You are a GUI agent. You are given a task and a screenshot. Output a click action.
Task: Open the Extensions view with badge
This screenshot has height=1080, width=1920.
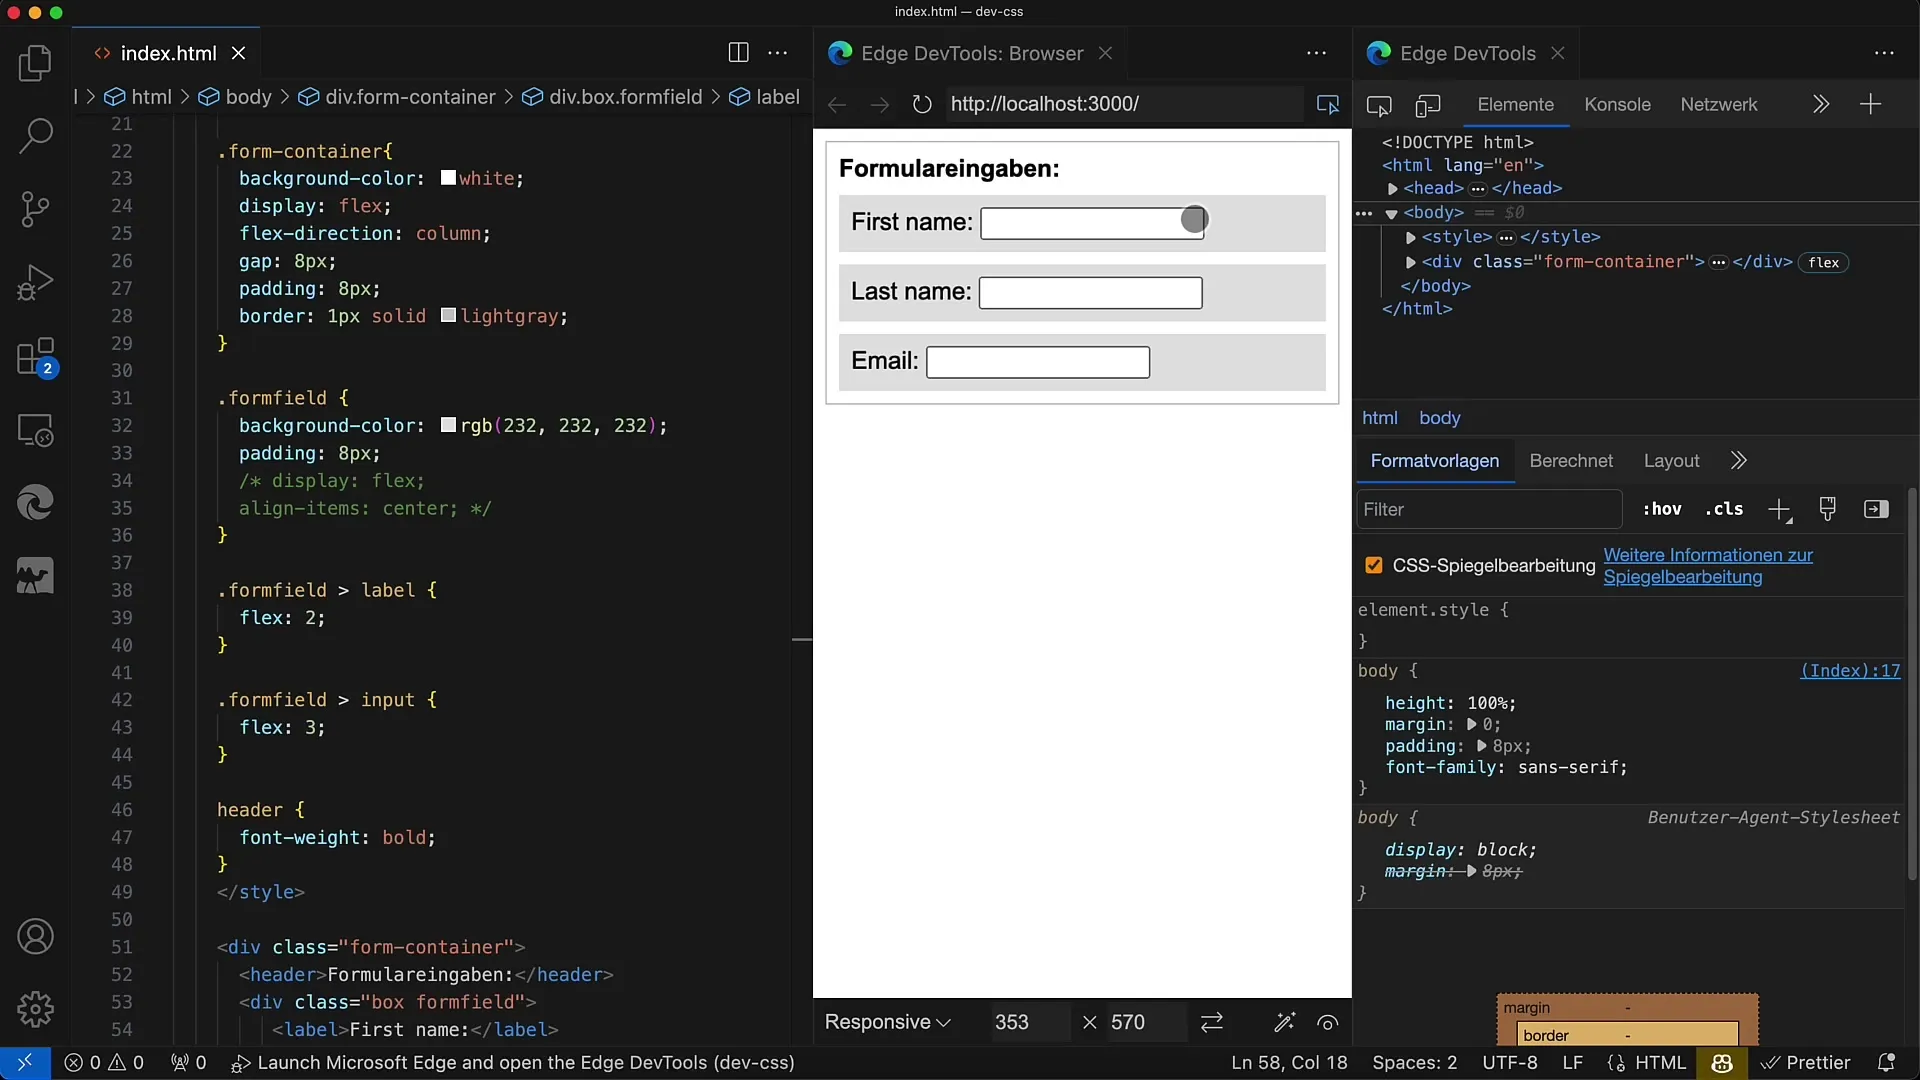click(36, 357)
